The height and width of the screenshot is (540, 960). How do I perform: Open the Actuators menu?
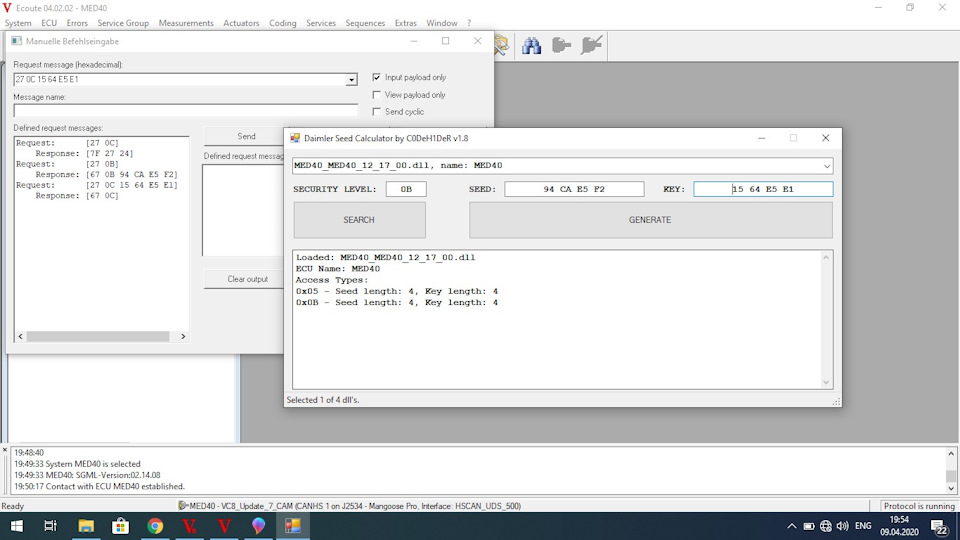point(241,23)
